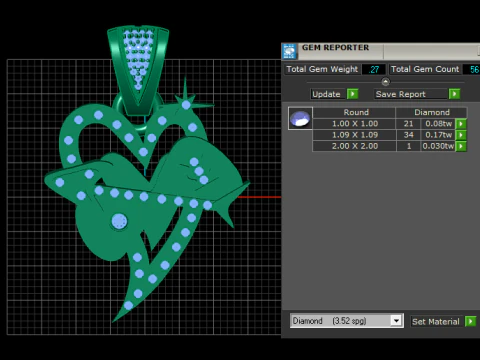
Task: Click the Total Gem Count label
Action: (x=425, y=69)
